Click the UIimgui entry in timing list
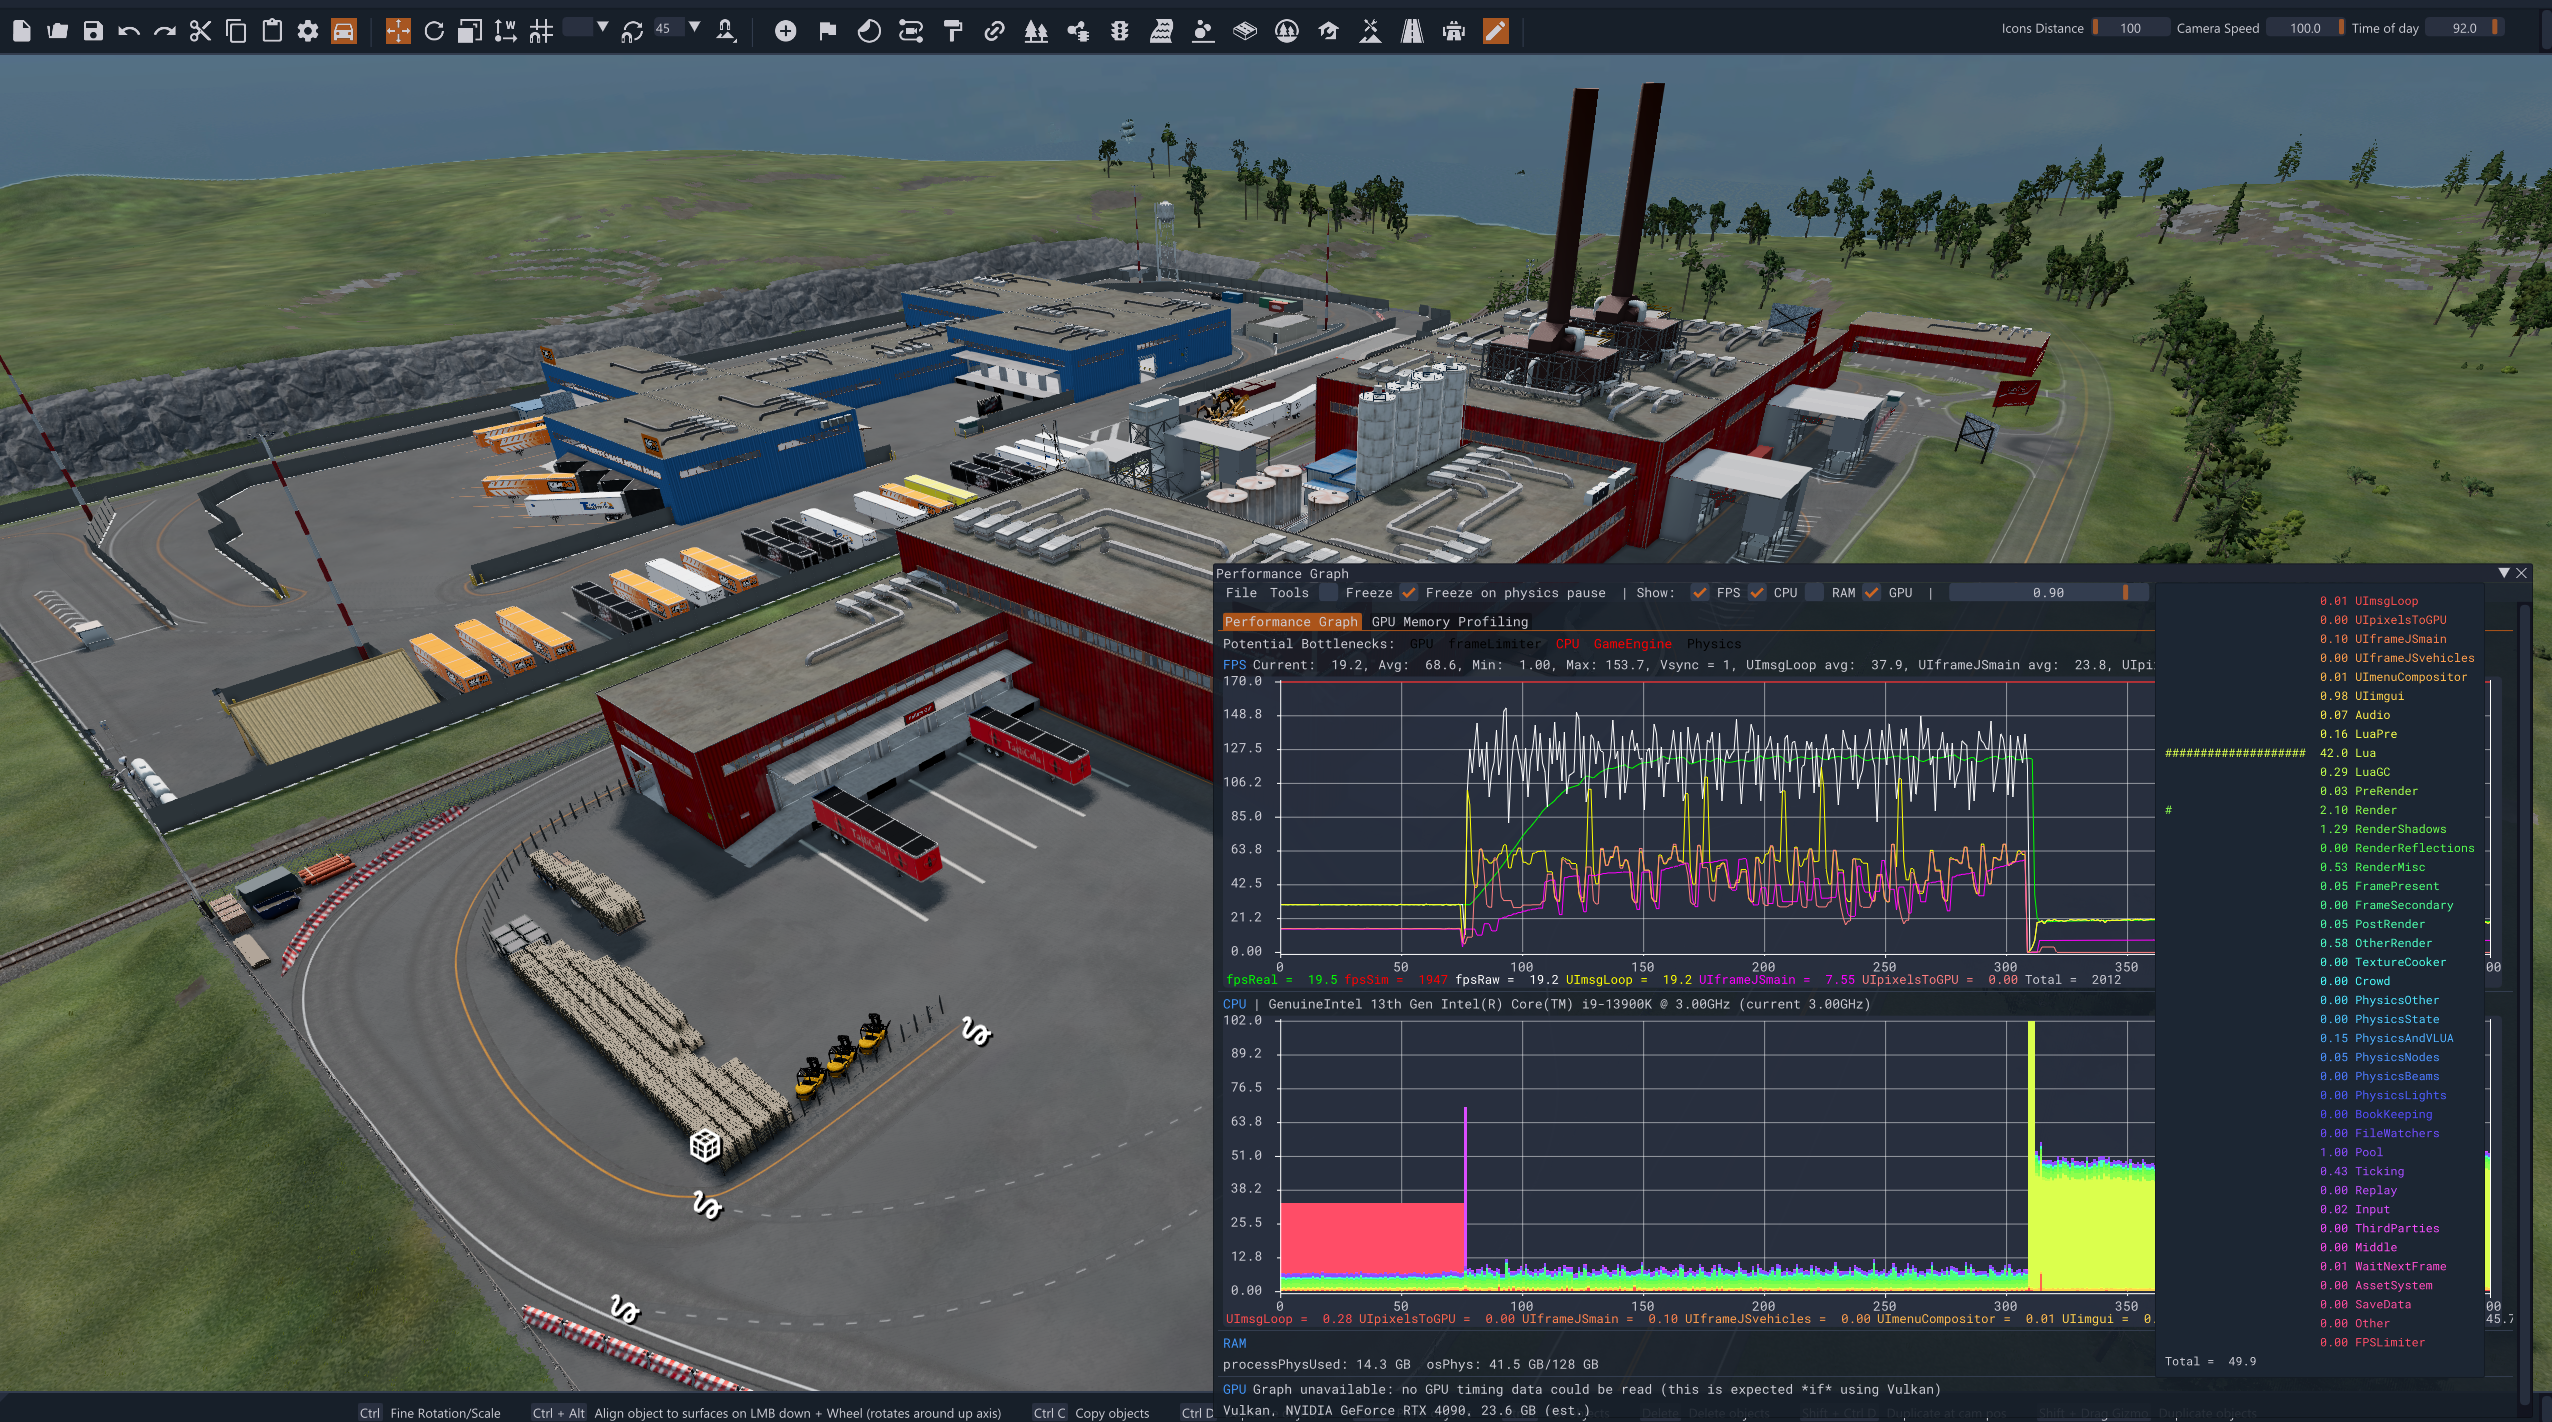The height and width of the screenshot is (1422, 2552). (x=2362, y=696)
